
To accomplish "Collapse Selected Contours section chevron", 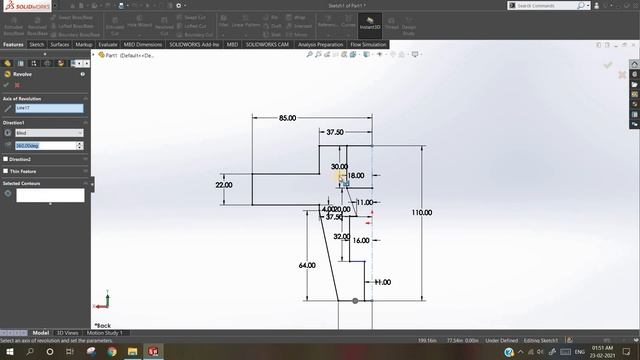I will coord(85,184).
